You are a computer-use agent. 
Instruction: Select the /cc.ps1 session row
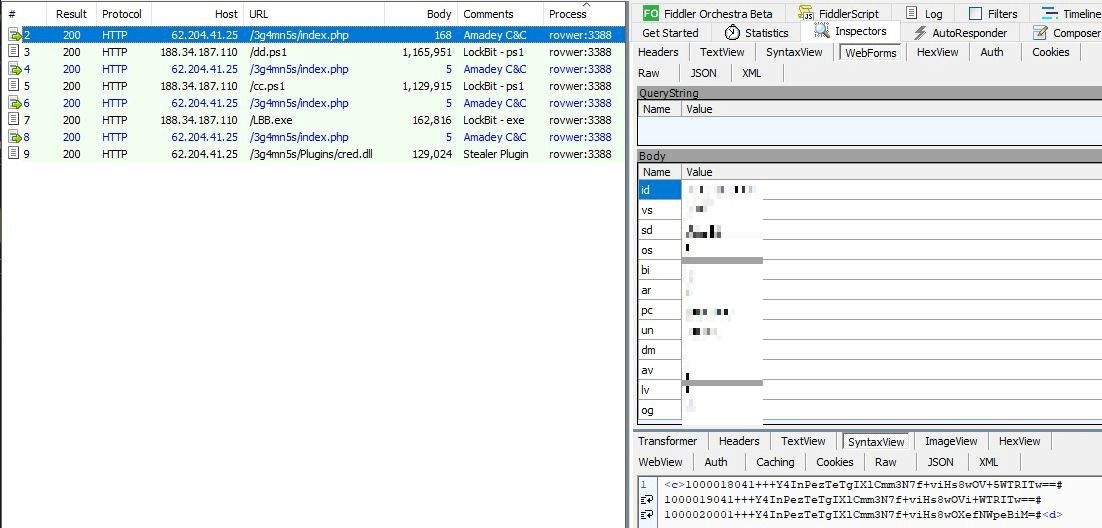coord(313,86)
